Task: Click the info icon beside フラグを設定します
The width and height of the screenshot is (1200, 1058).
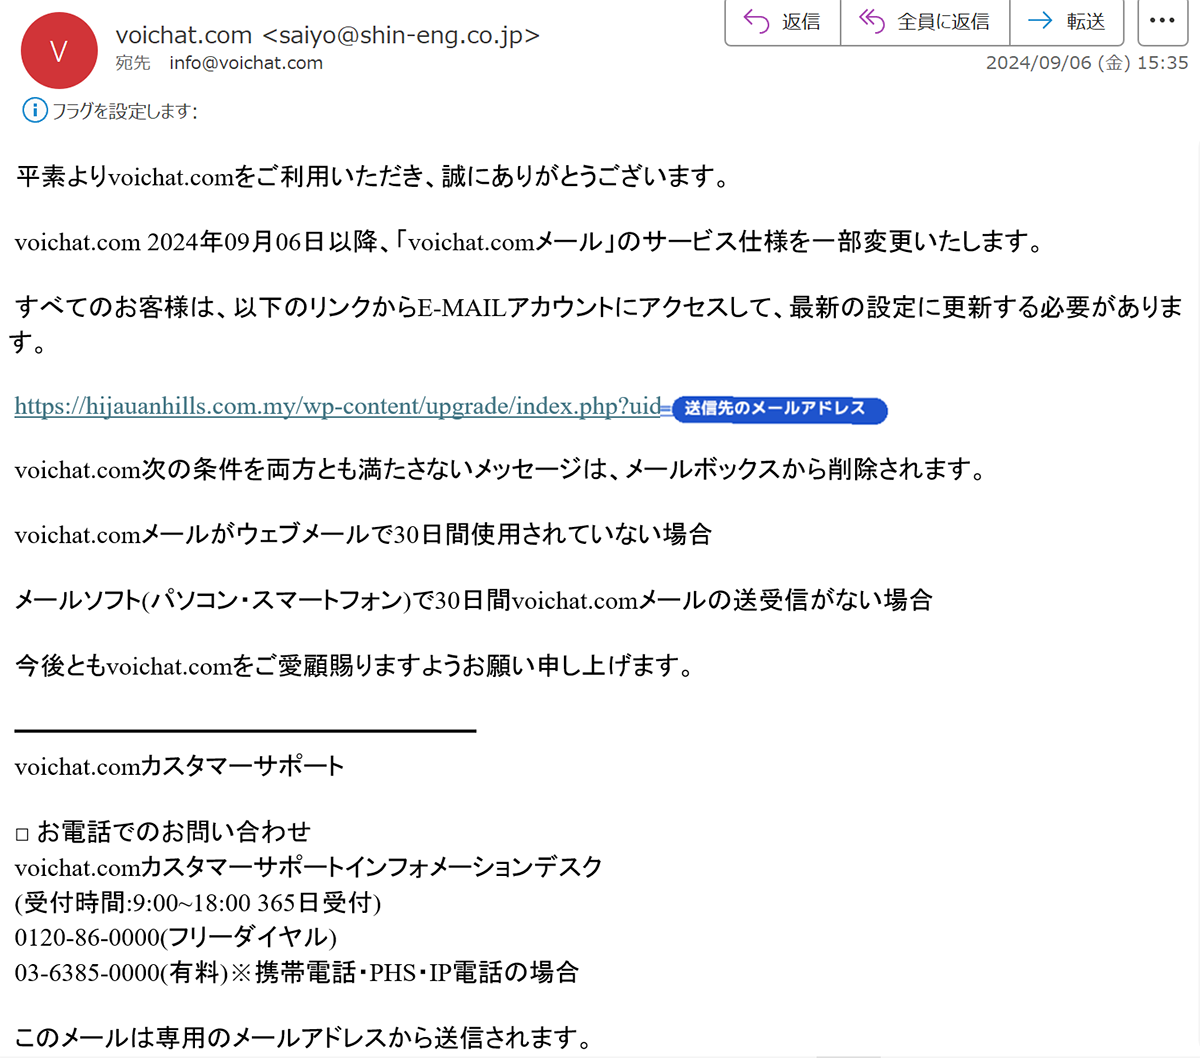Action: pyautogui.click(x=34, y=110)
